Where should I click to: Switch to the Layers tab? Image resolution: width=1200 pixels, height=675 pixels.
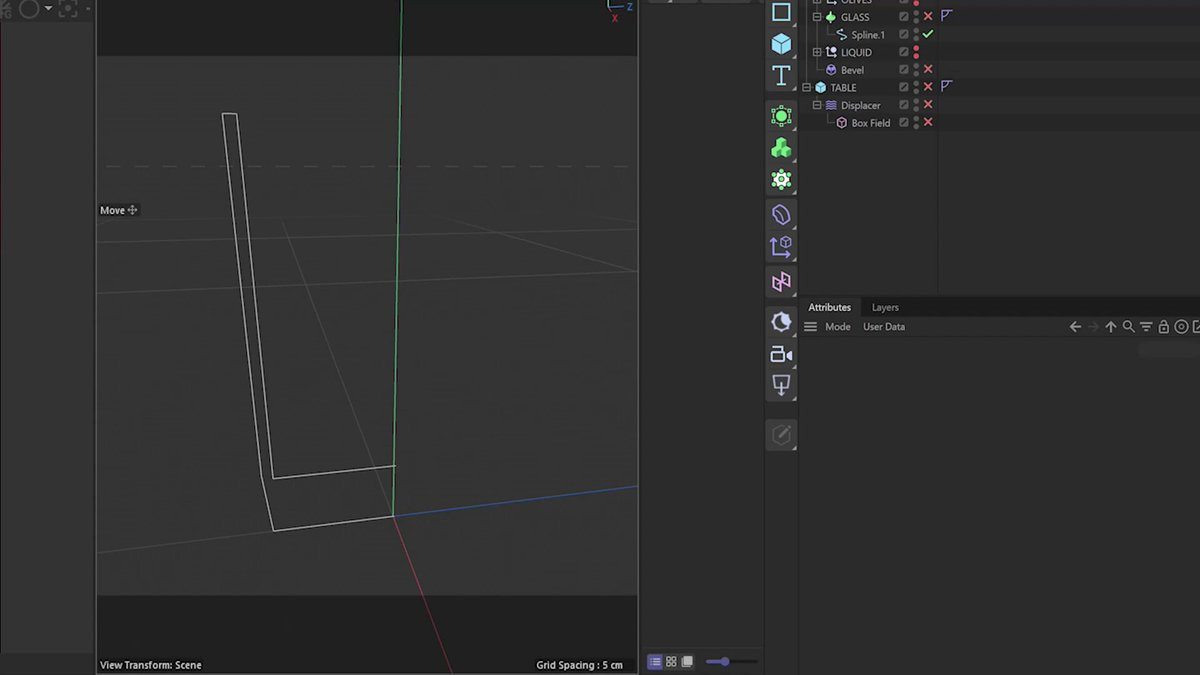pyautogui.click(x=885, y=308)
